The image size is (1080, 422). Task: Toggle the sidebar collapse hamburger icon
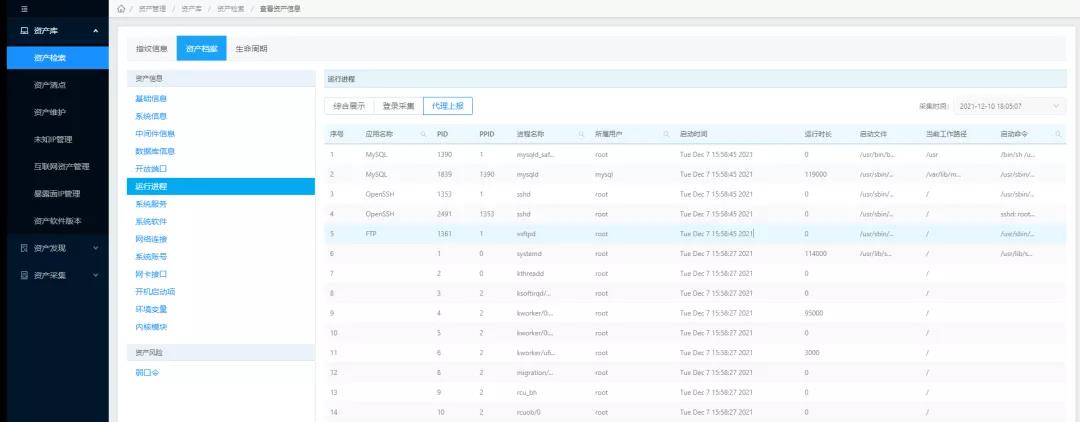click(x=24, y=9)
